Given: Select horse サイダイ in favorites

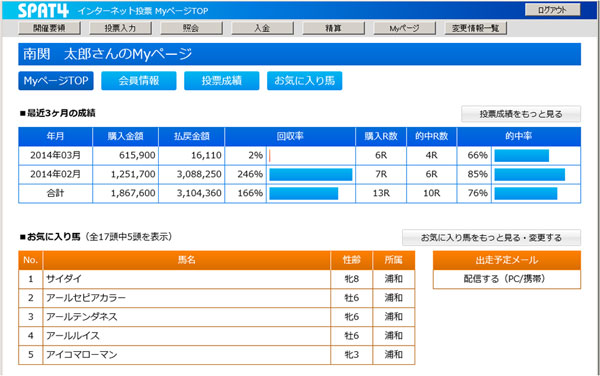Looking at the screenshot, I should pos(64,279).
